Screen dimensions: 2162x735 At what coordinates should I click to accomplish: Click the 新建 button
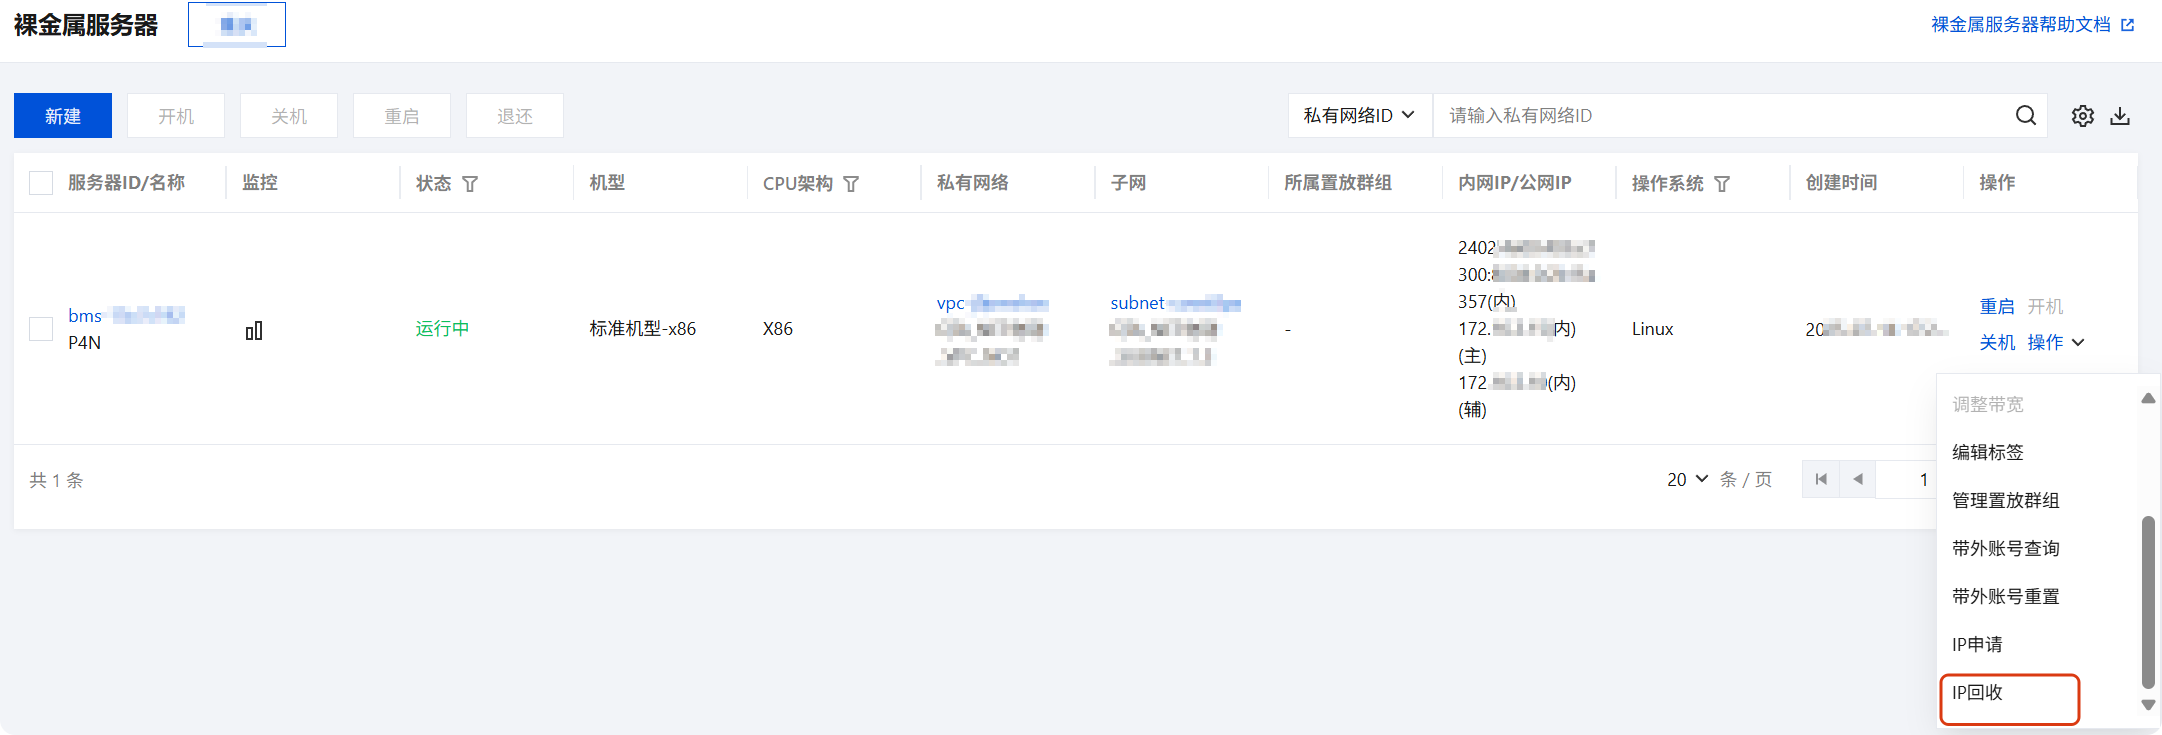pyautogui.click(x=63, y=116)
